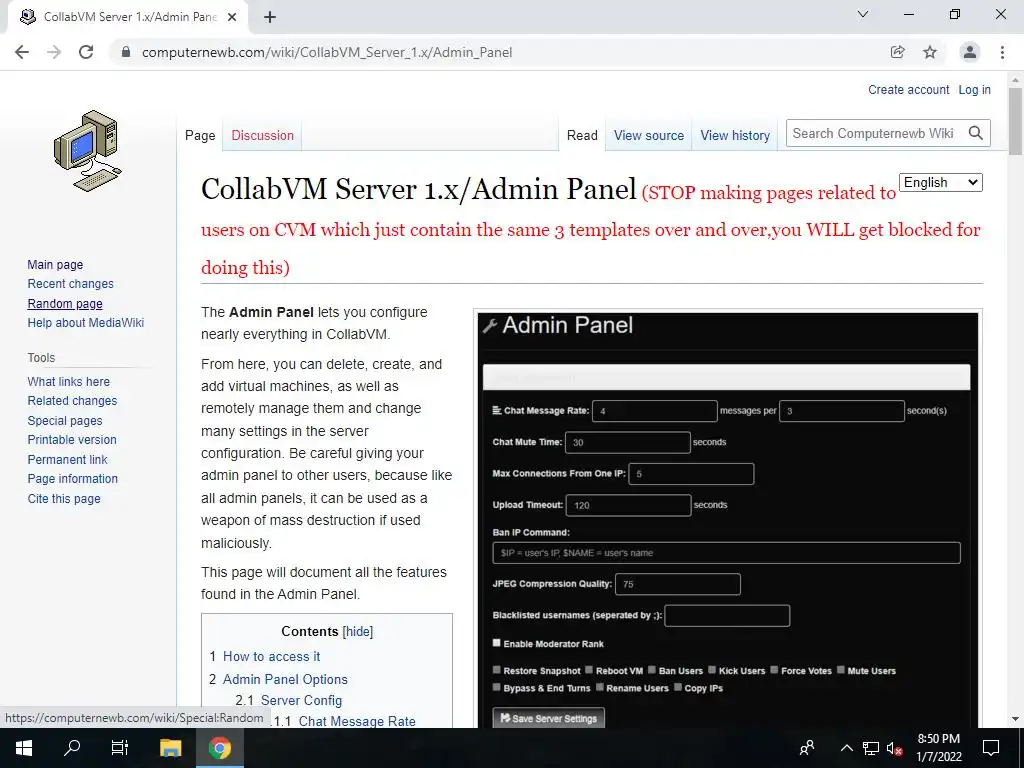Switch to the Page tab

tap(200, 135)
